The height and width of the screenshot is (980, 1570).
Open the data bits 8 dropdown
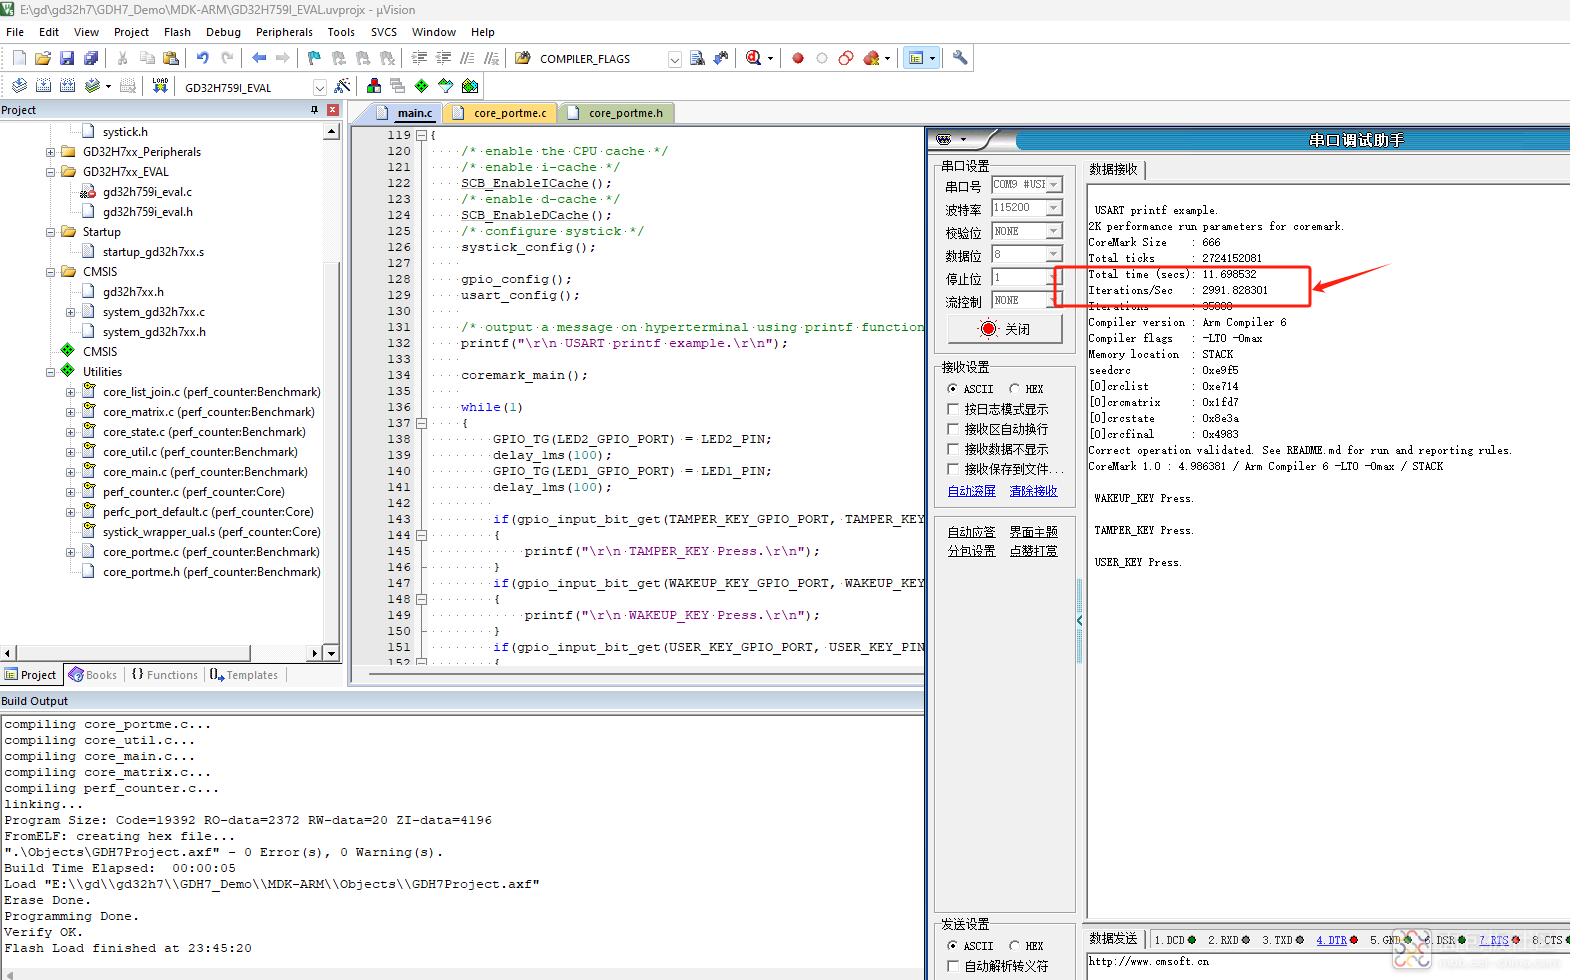point(1054,254)
